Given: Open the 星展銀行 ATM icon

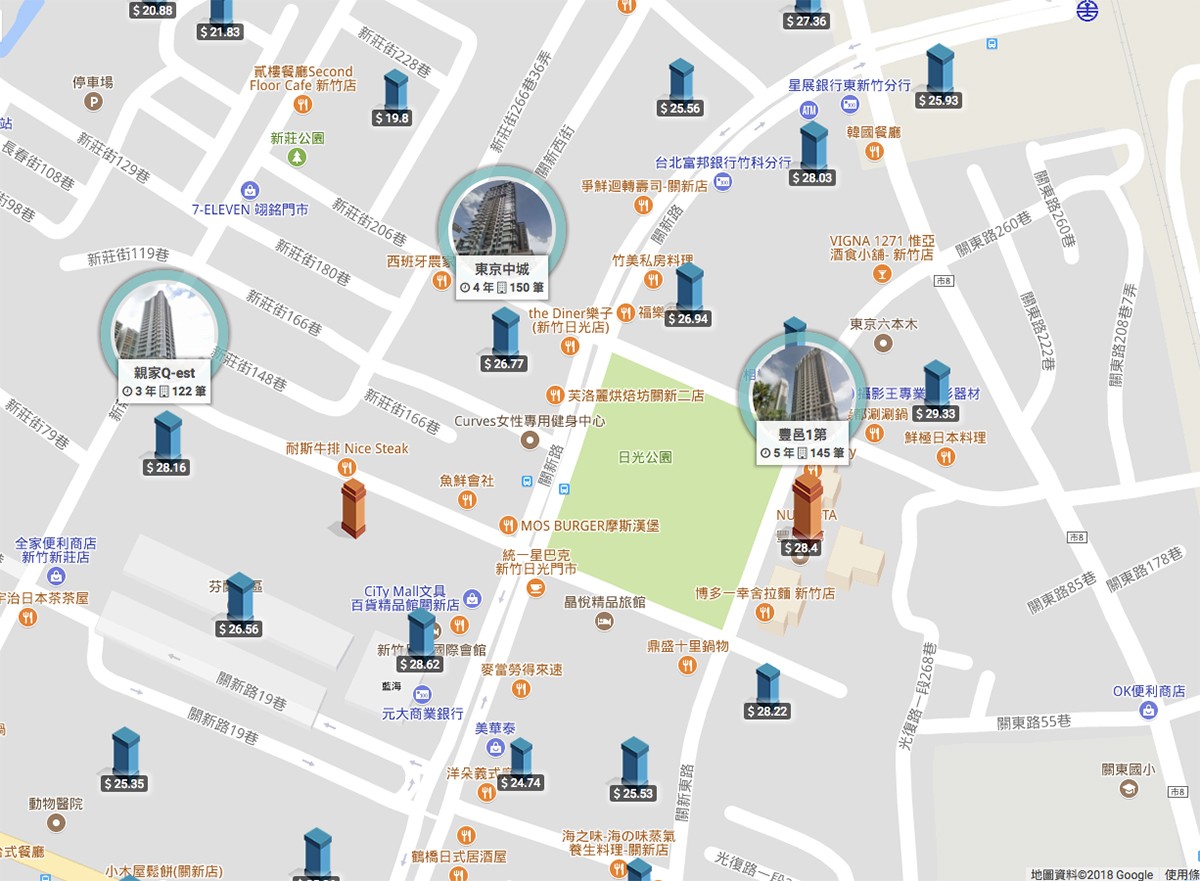Looking at the screenshot, I should click(809, 109).
